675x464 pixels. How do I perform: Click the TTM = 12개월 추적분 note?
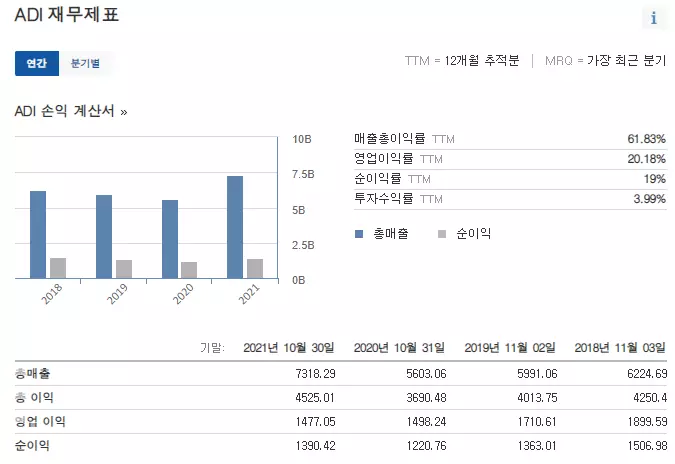[x=462, y=61]
